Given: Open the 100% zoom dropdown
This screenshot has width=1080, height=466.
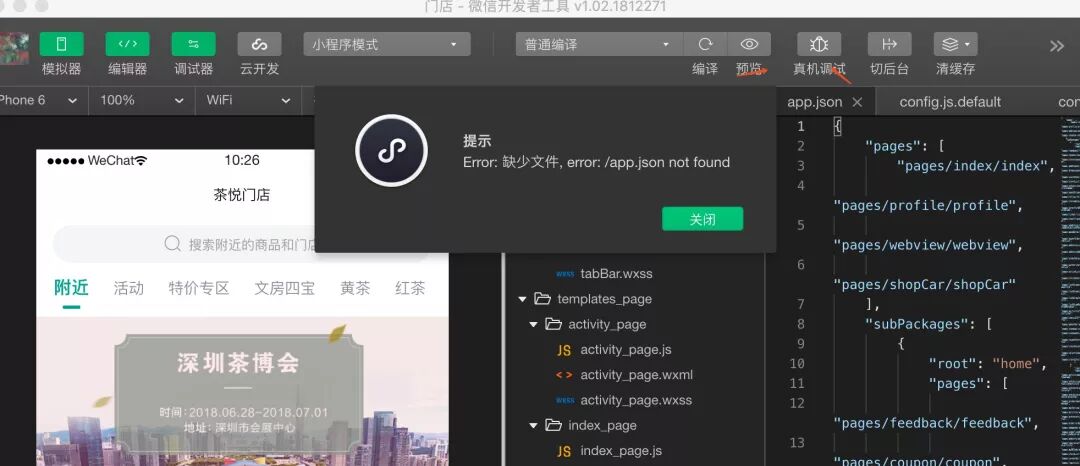Looking at the screenshot, I should tap(142, 100).
